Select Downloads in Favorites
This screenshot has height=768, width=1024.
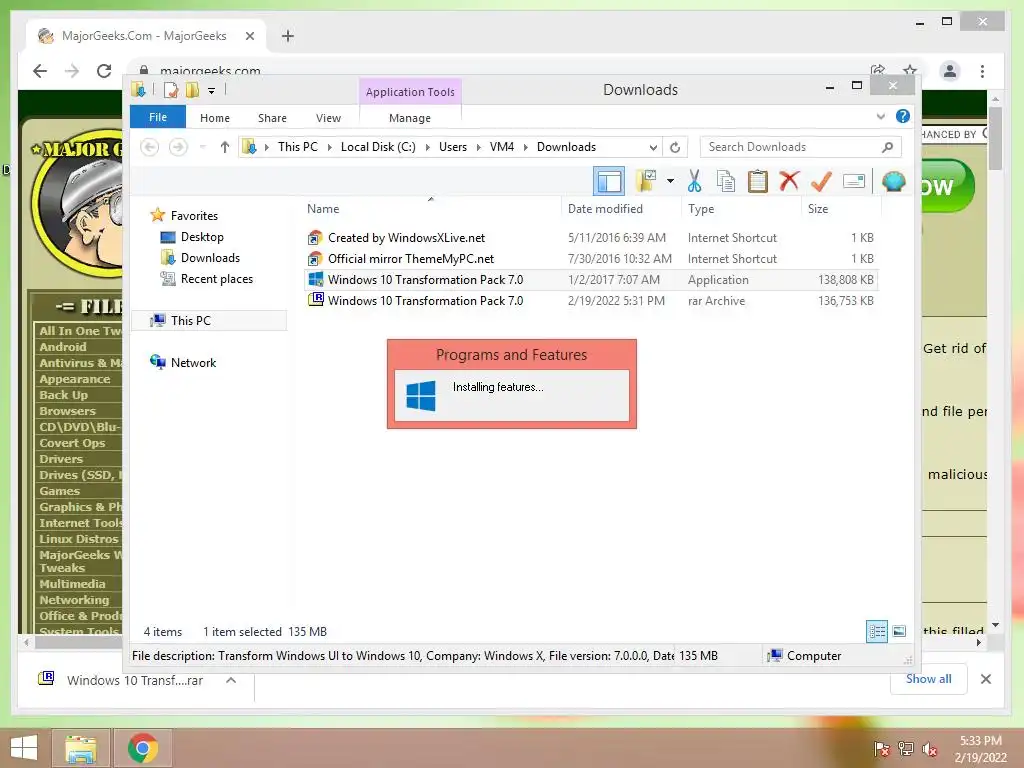210,258
